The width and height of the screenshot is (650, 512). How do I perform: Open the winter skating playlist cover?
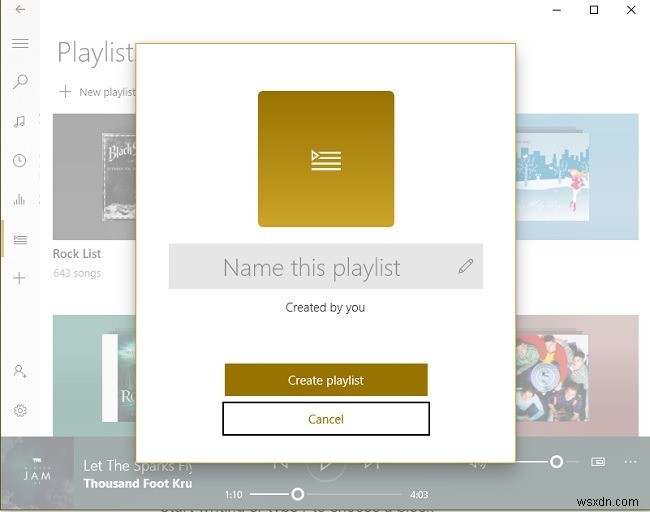pos(577,177)
